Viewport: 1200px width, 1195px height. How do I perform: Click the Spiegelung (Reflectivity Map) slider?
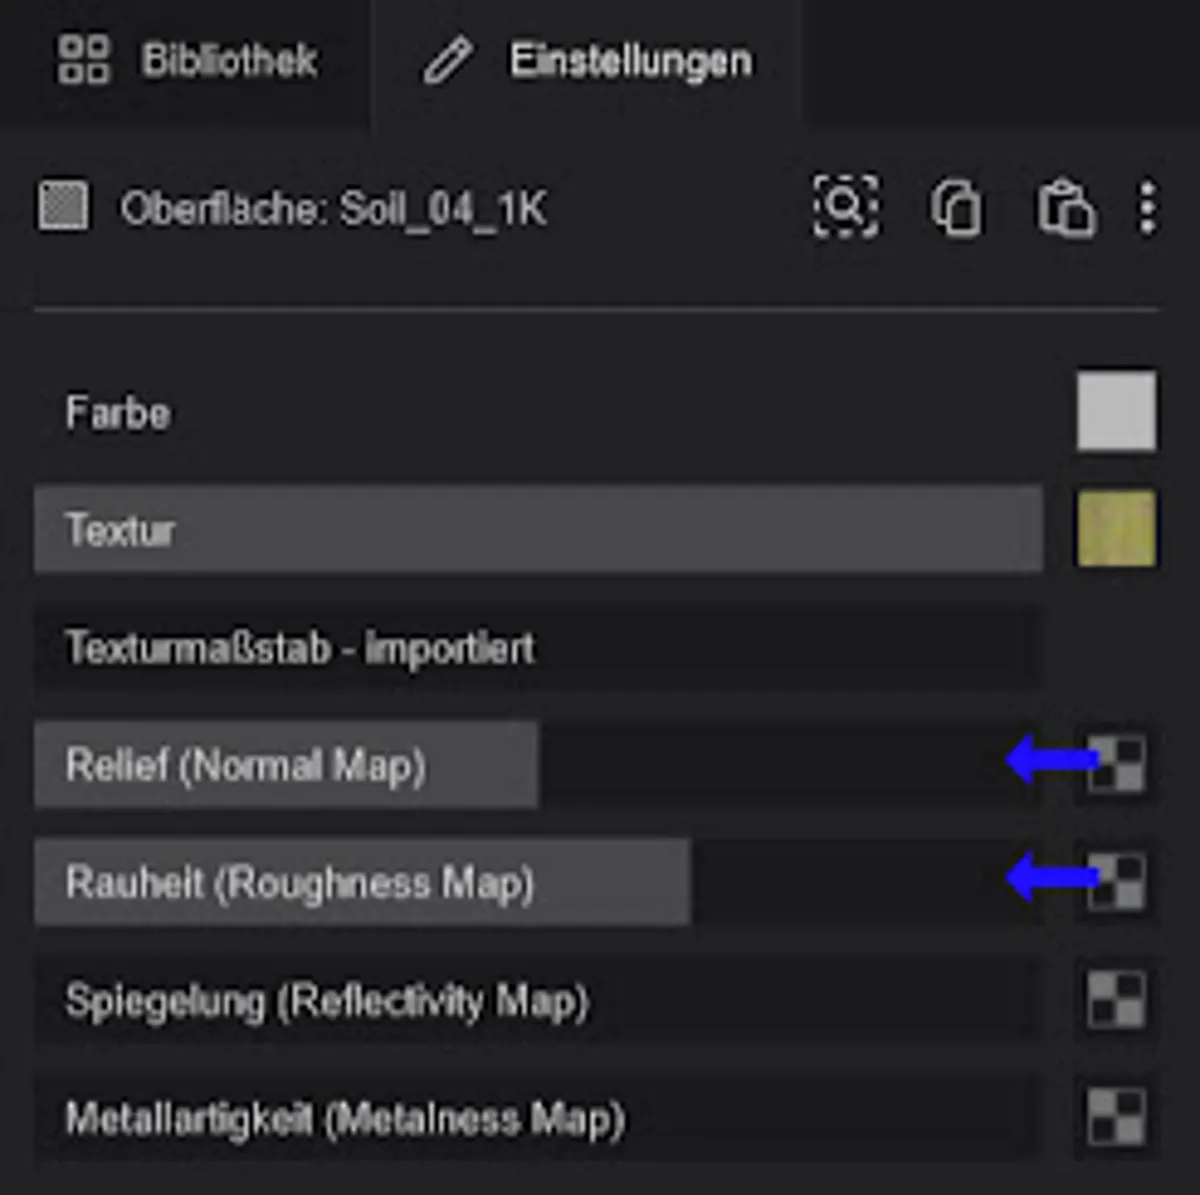tap(538, 1000)
